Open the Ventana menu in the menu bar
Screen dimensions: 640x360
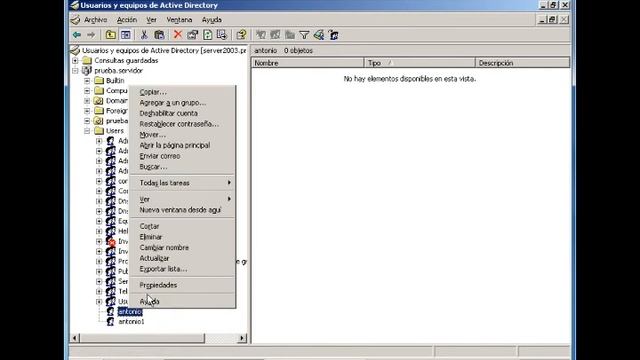click(179, 20)
